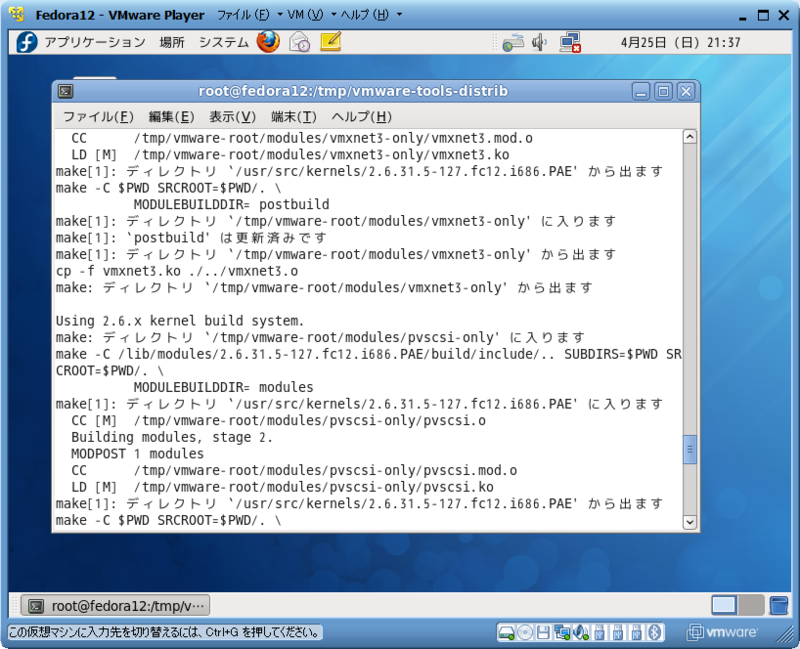The height and width of the screenshot is (649, 800).
Task: Minimize the terminal window
Action: 641,91
